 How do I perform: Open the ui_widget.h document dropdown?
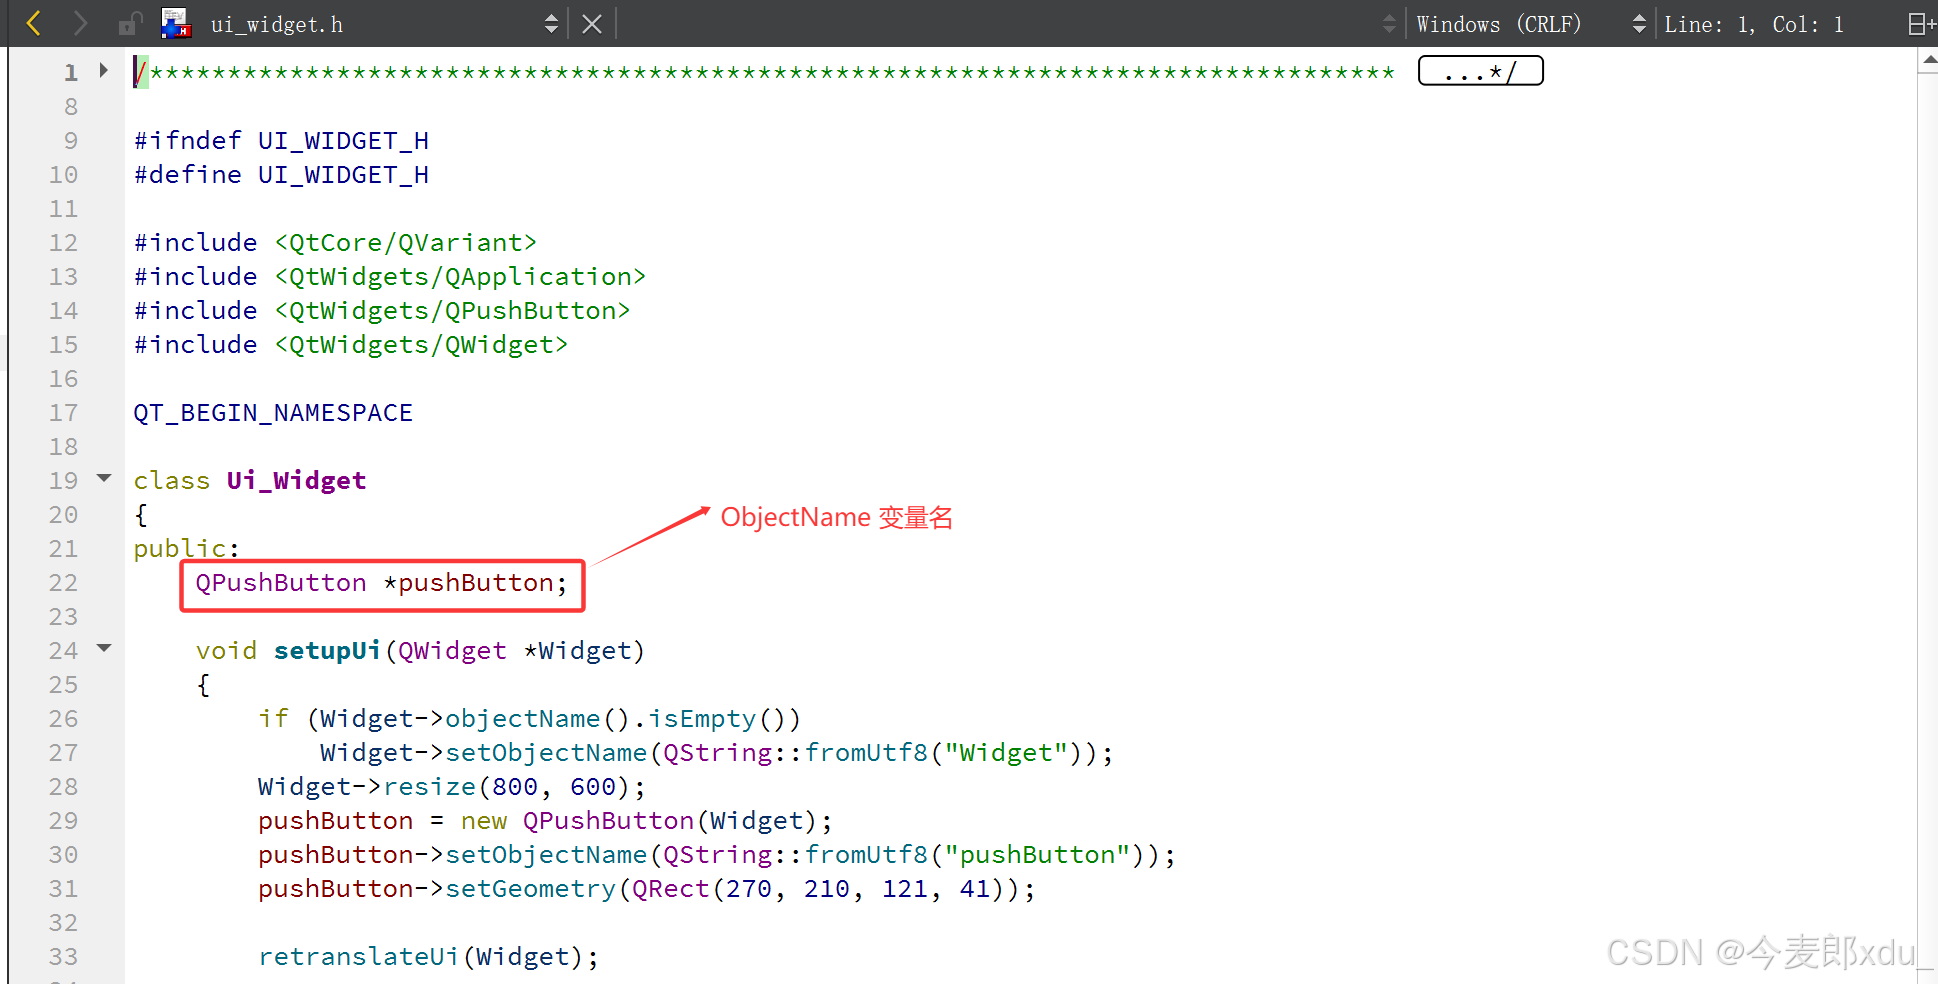[x=551, y=24]
